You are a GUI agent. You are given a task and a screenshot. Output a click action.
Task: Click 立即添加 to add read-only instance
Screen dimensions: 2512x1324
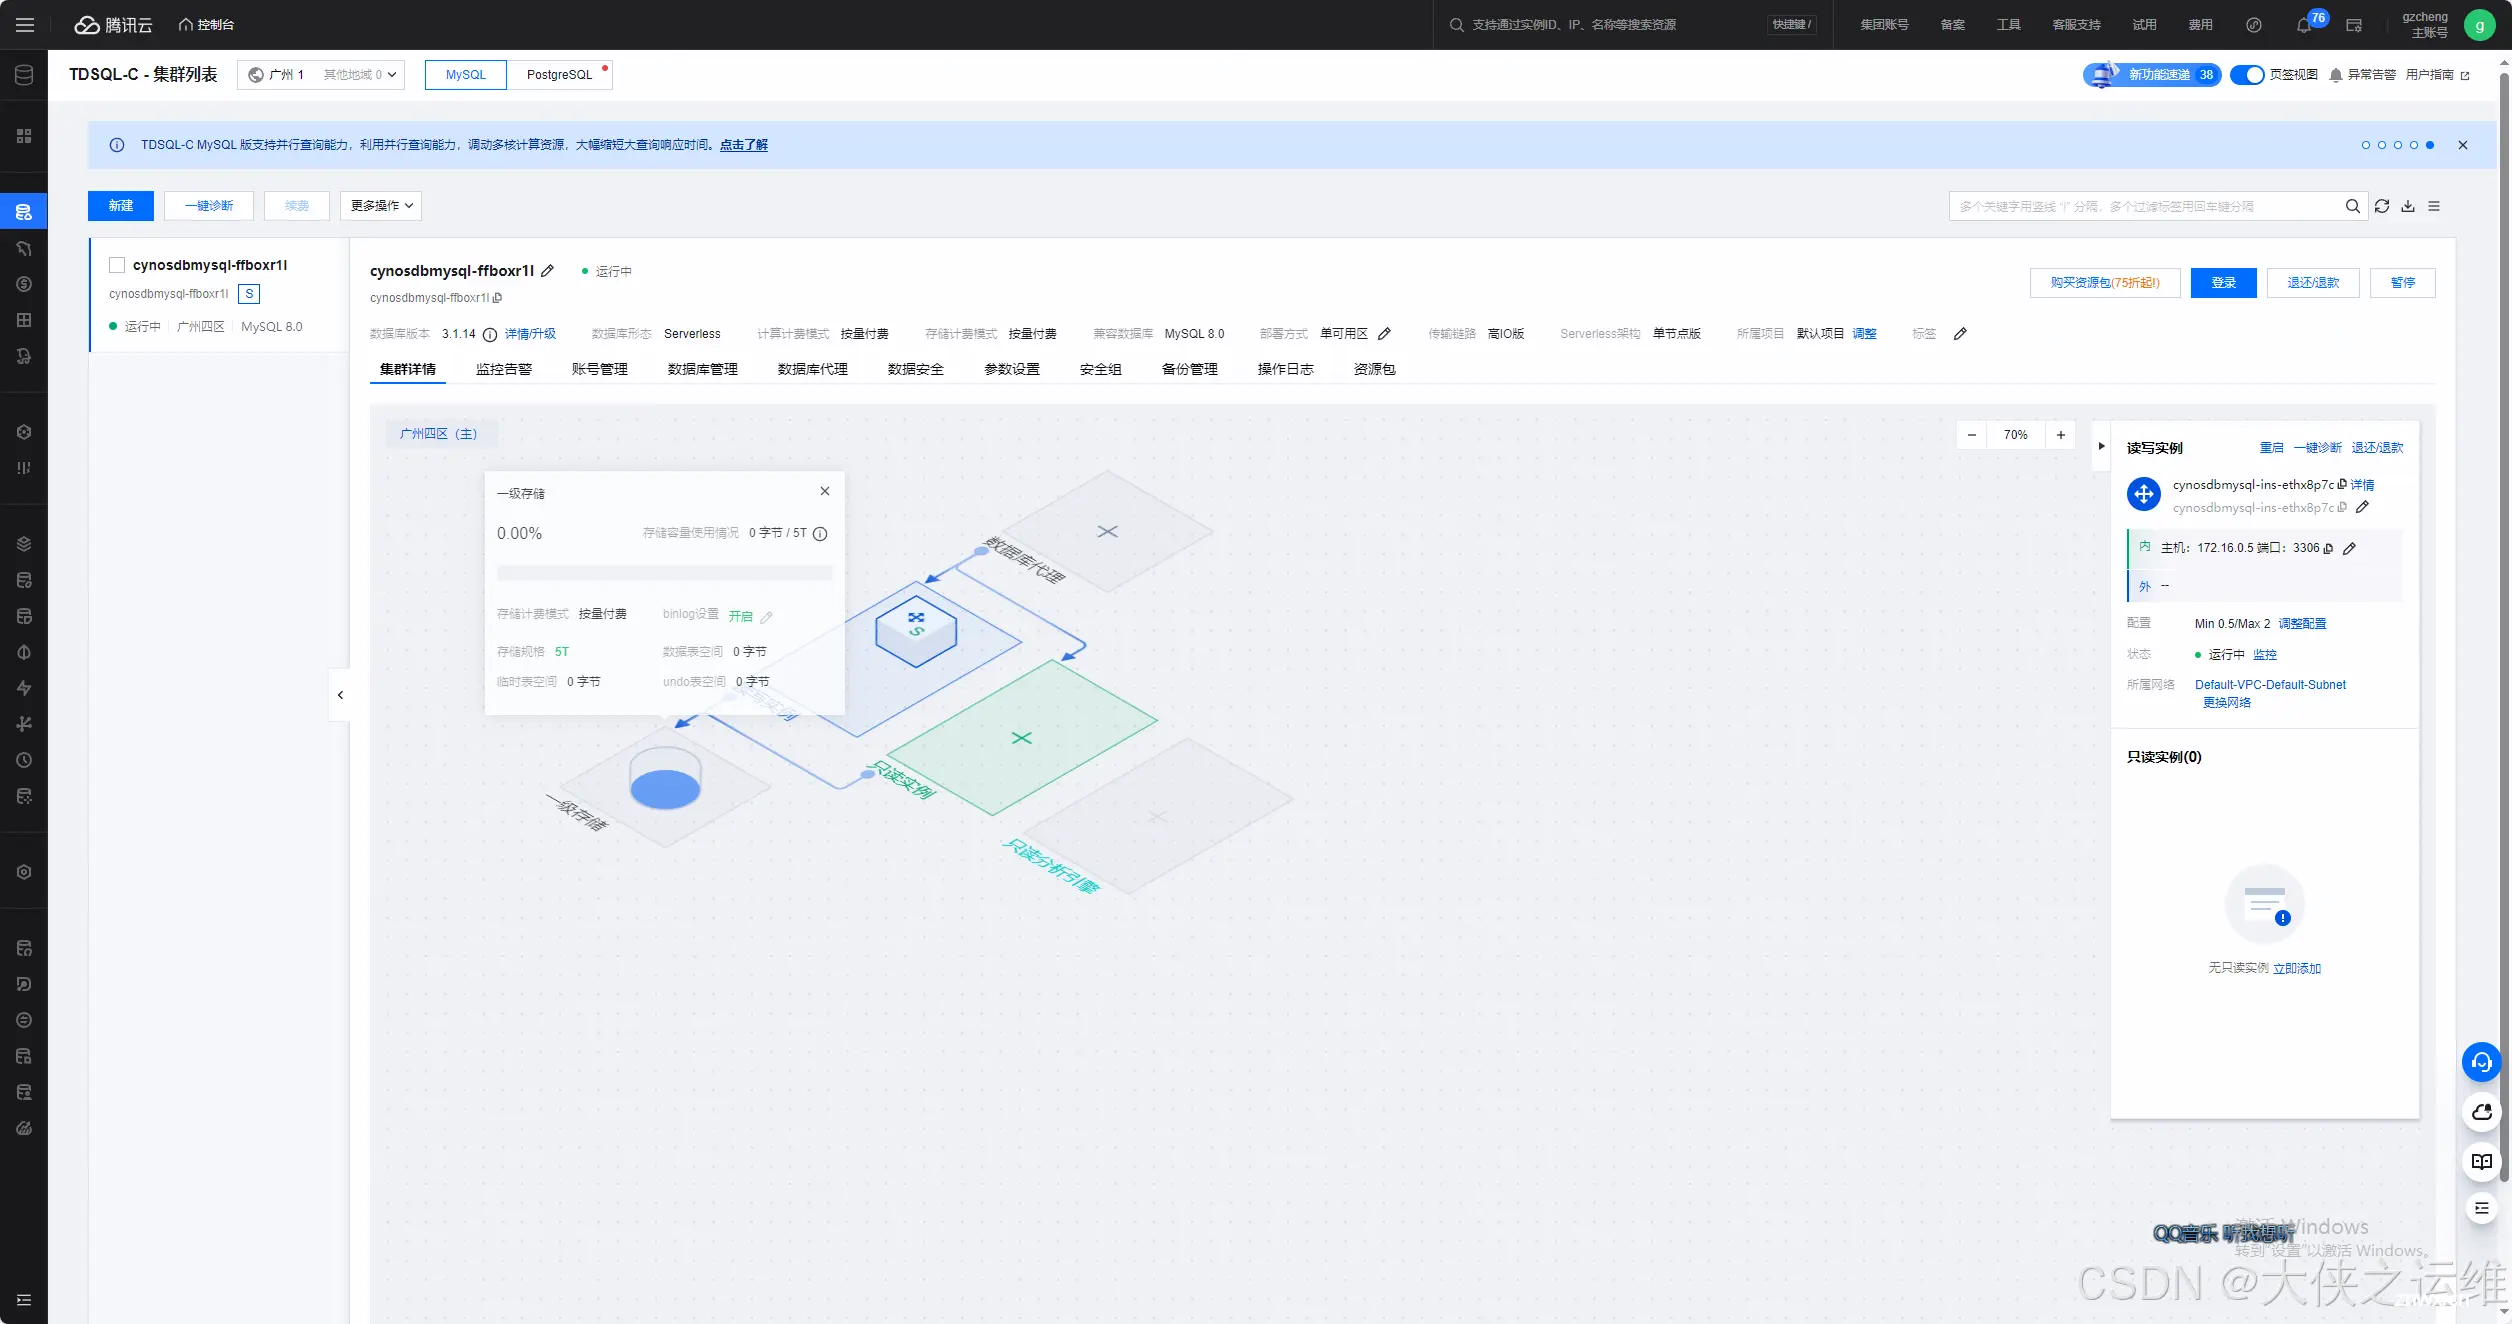(2297, 968)
